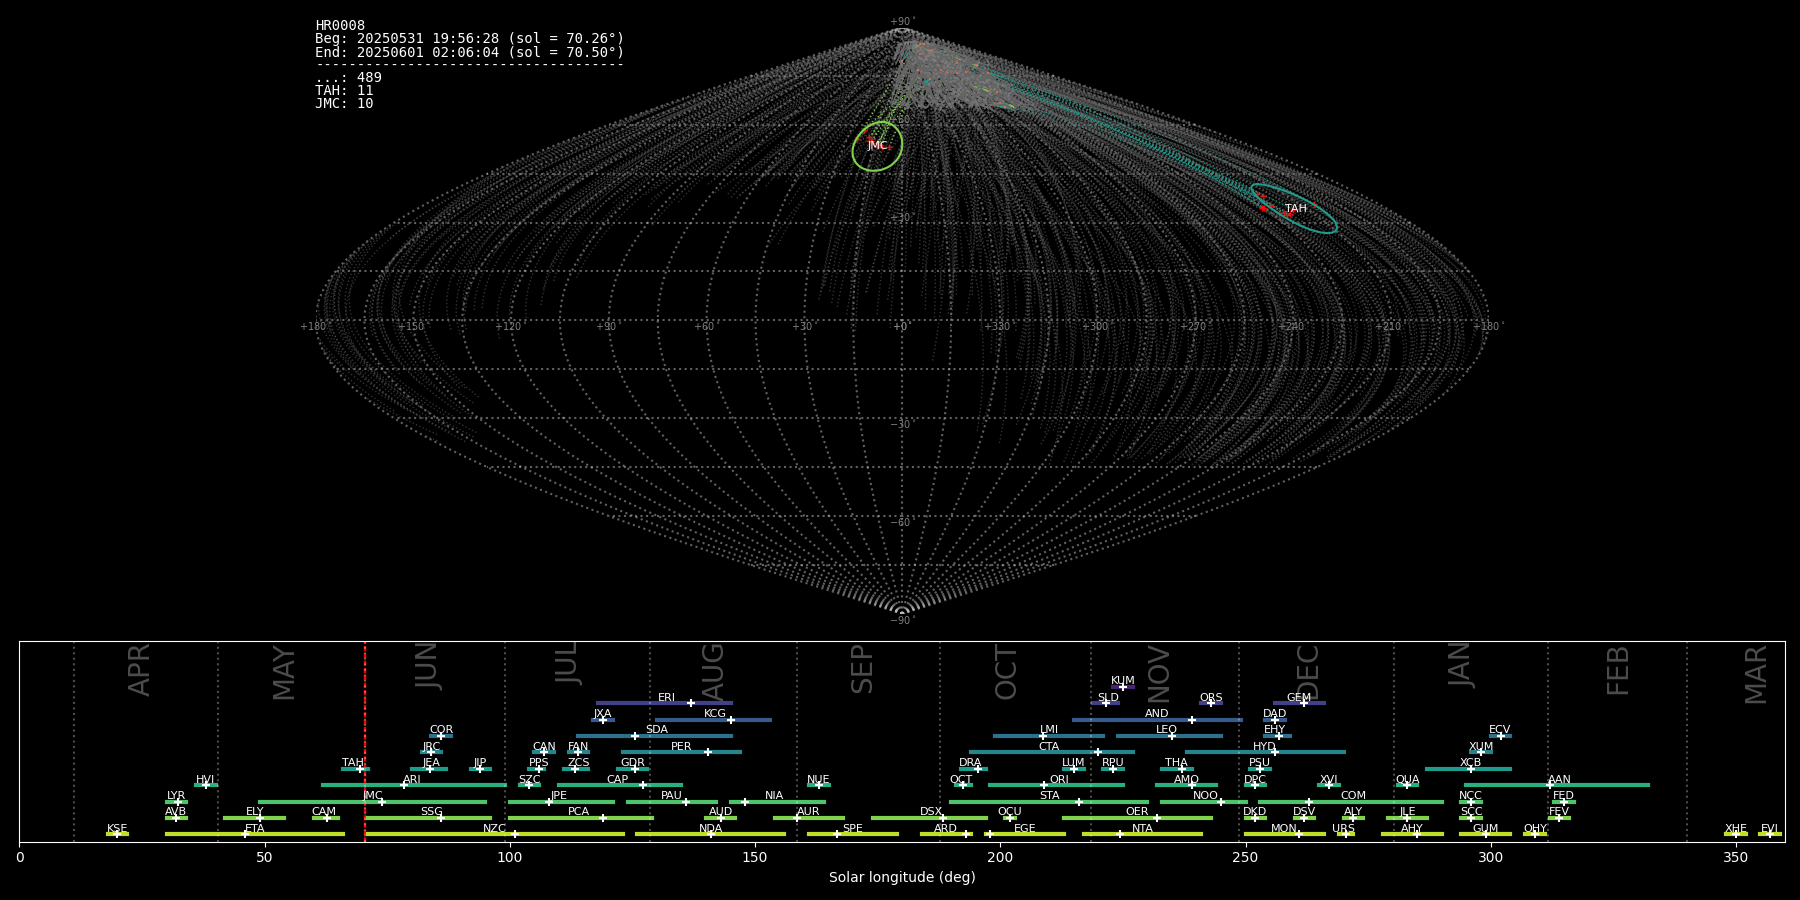1800x900 pixels.
Task: Click the XHE shower label in timeline
Action: pos(1736,829)
